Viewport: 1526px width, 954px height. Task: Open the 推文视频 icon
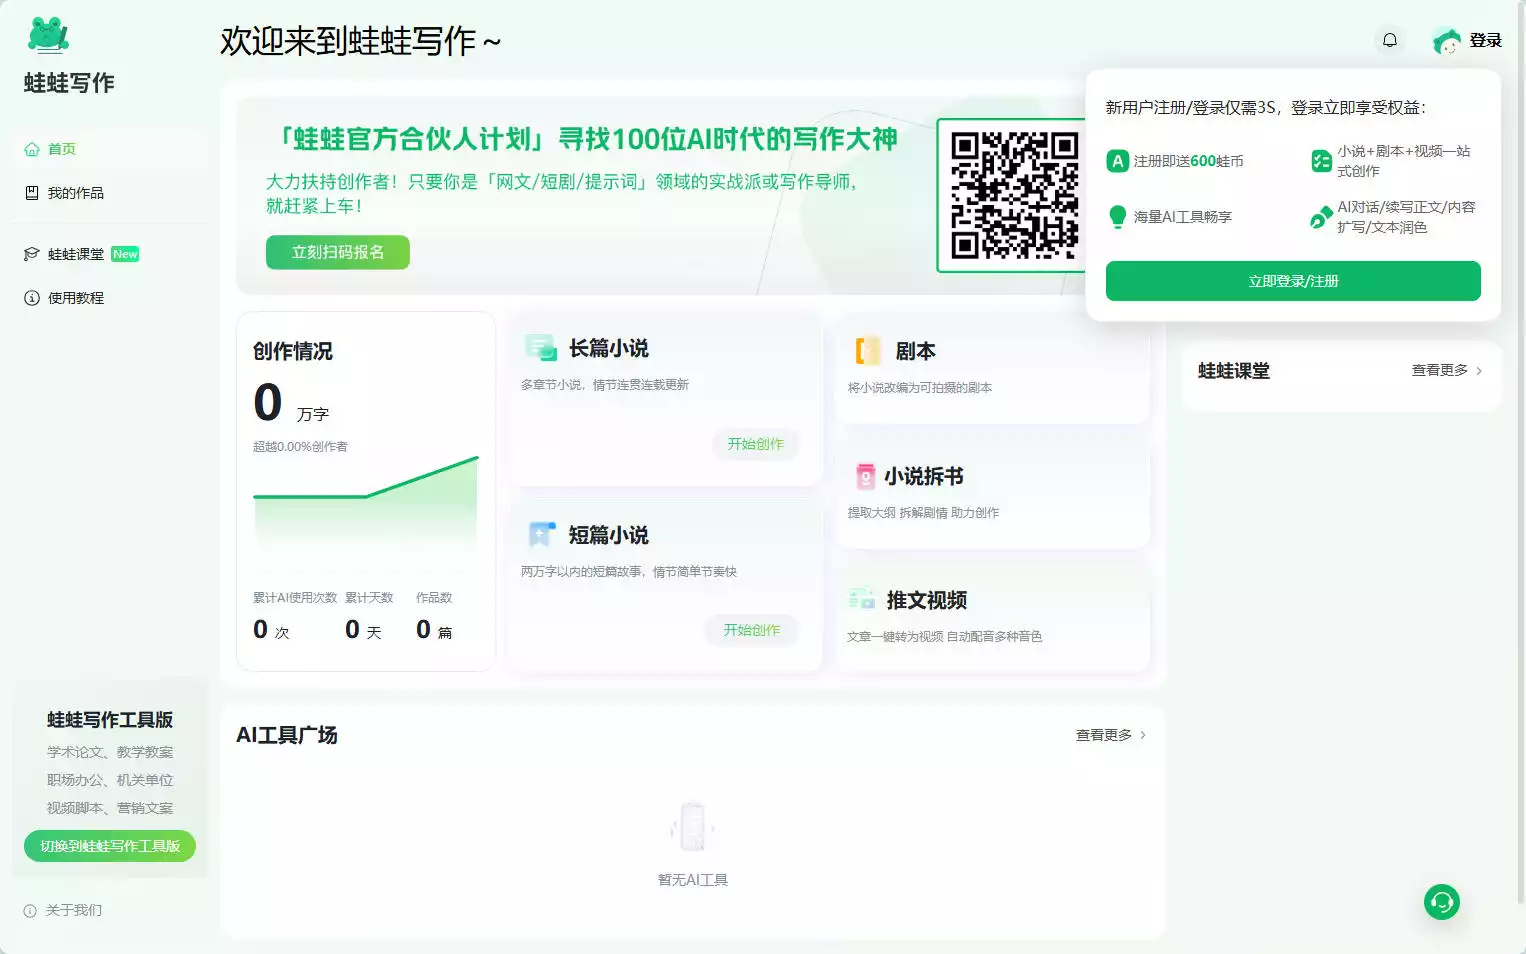point(861,600)
